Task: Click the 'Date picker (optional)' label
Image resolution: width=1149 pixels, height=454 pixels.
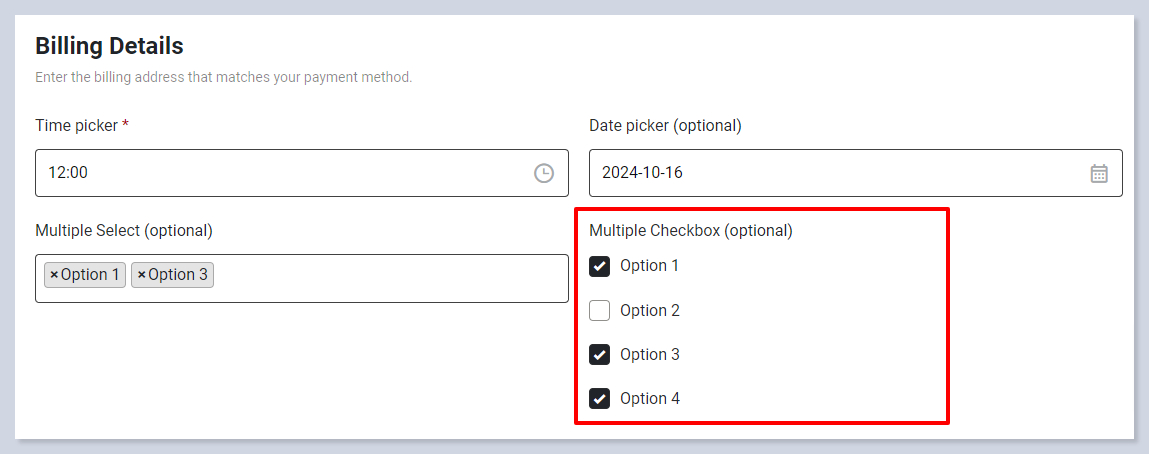Action: coord(665,126)
